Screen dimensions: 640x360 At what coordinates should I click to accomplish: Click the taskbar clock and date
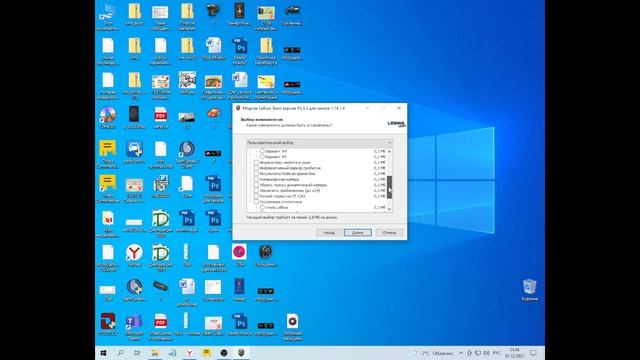[x=514, y=353]
